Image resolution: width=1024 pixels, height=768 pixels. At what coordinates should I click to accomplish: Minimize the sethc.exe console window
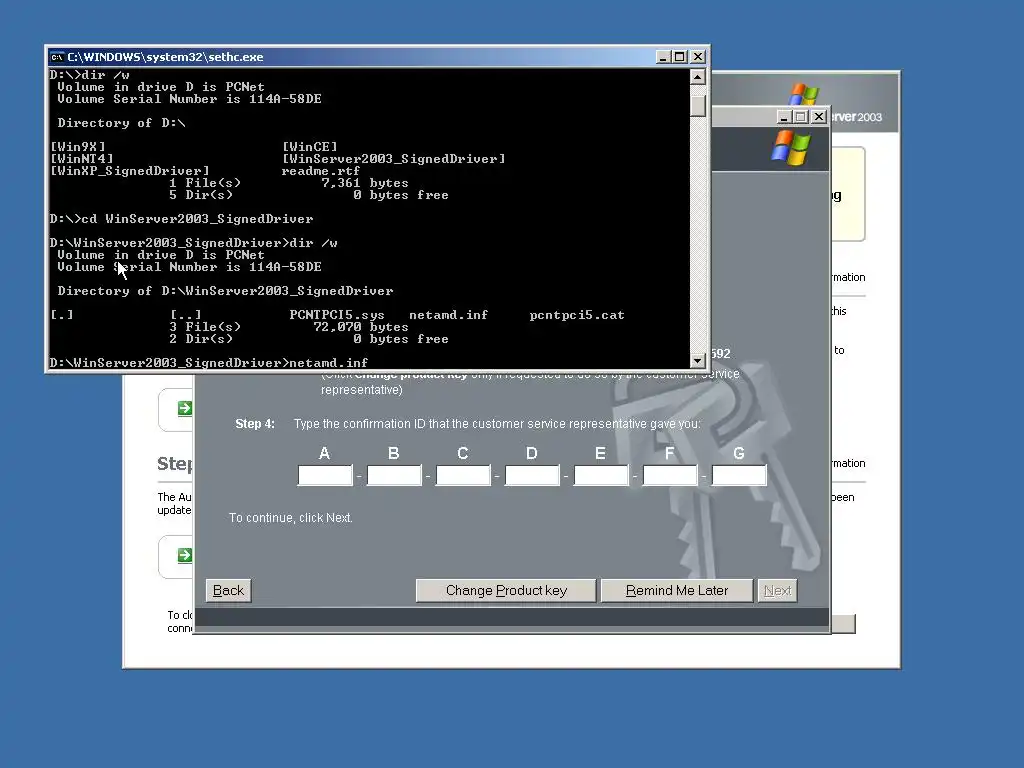663,57
